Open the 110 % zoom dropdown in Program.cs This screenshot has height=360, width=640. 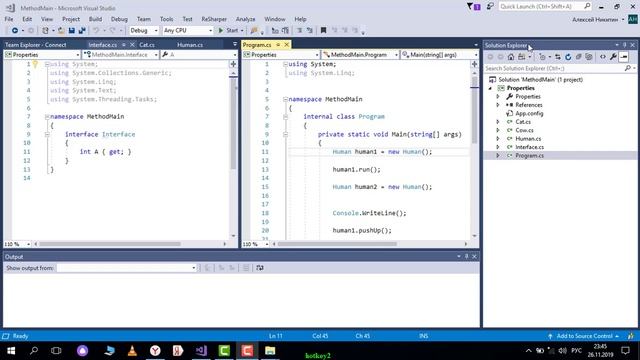point(267,244)
